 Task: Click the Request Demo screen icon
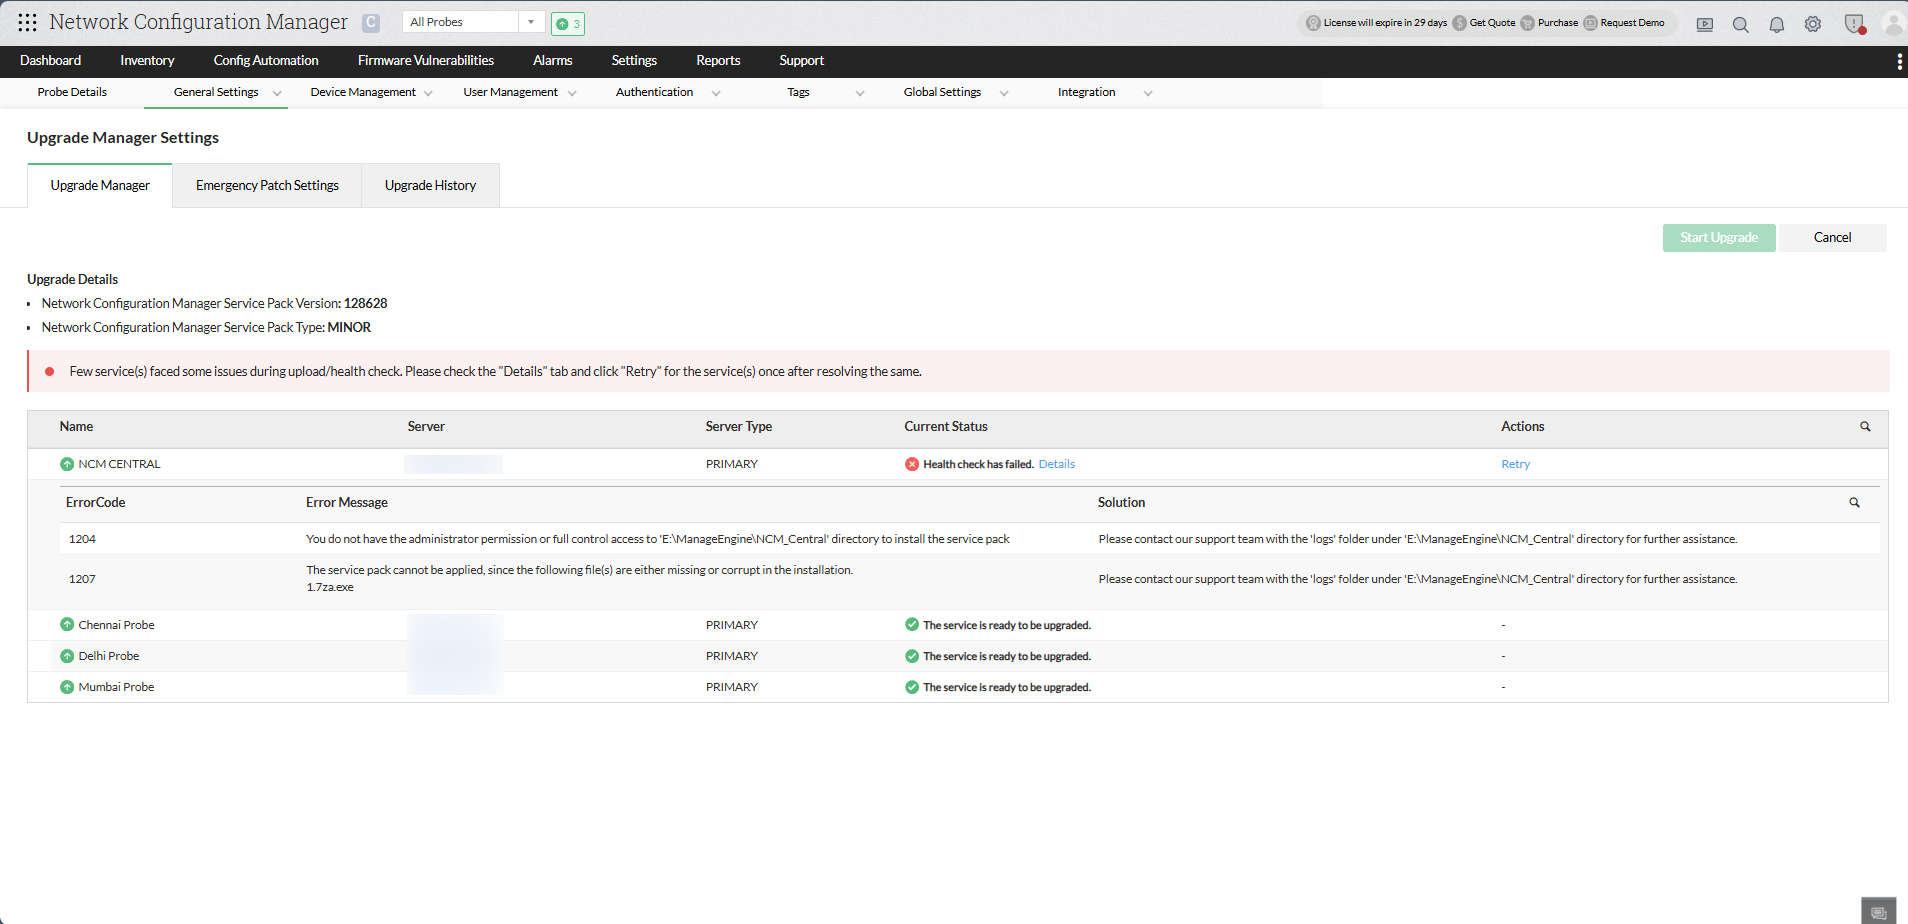point(1590,23)
